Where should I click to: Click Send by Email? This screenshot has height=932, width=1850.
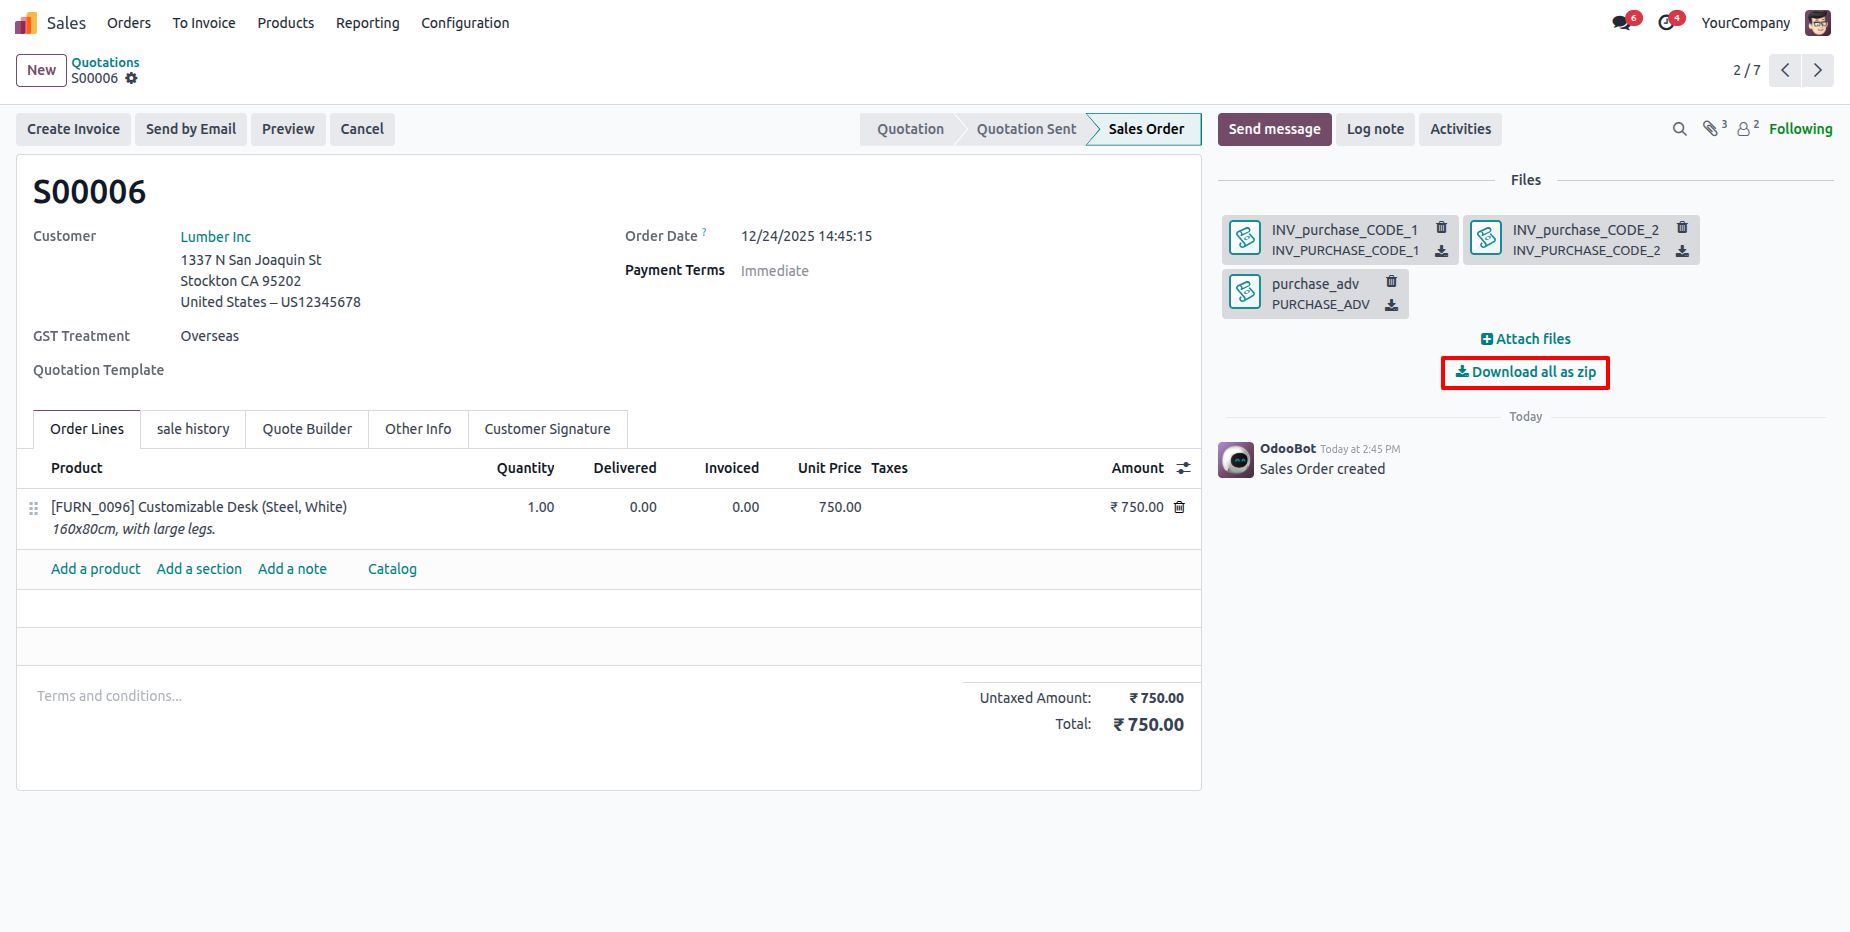[191, 129]
